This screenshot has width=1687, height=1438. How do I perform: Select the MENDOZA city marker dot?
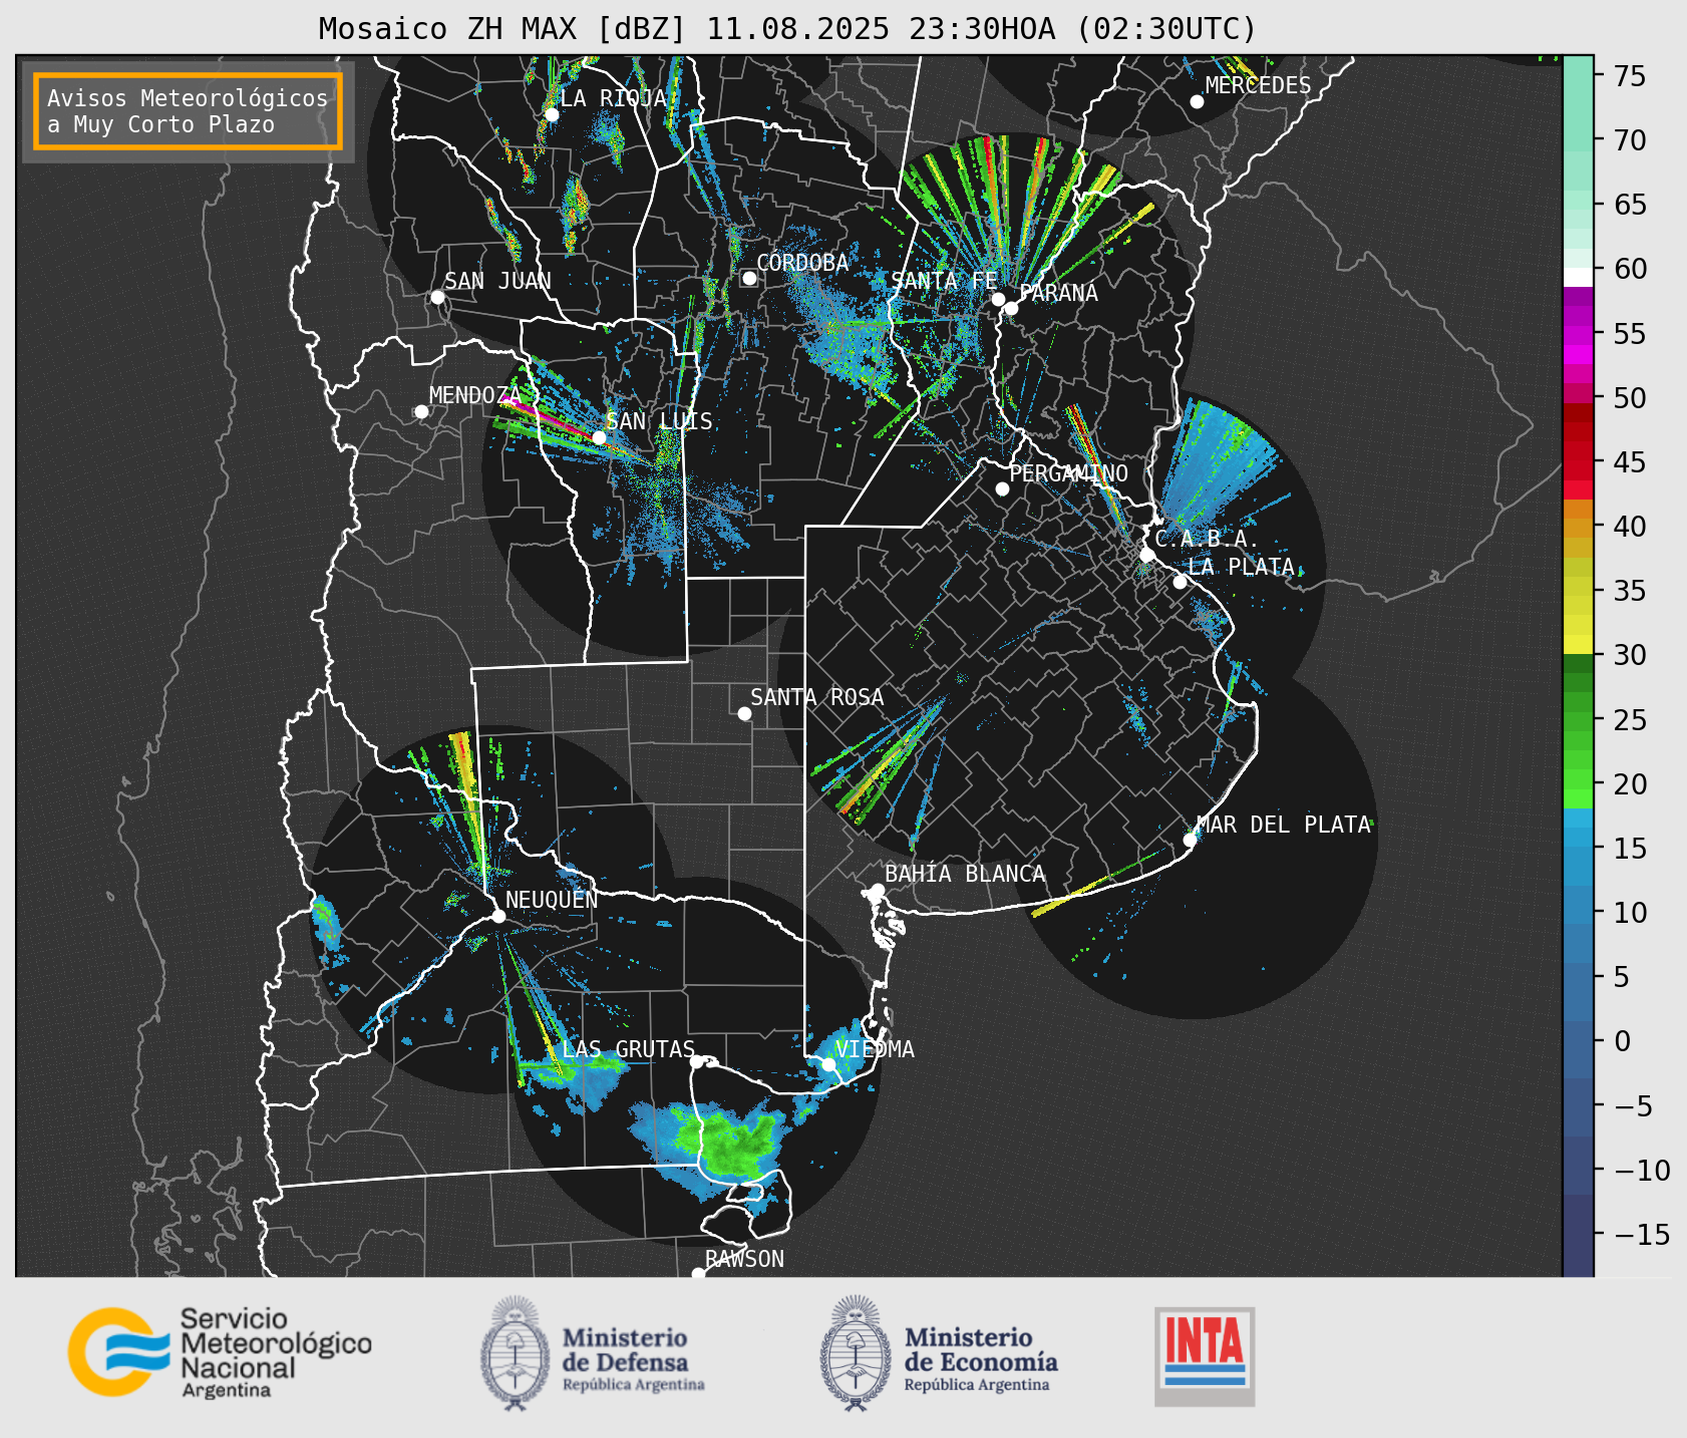(421, 412)
